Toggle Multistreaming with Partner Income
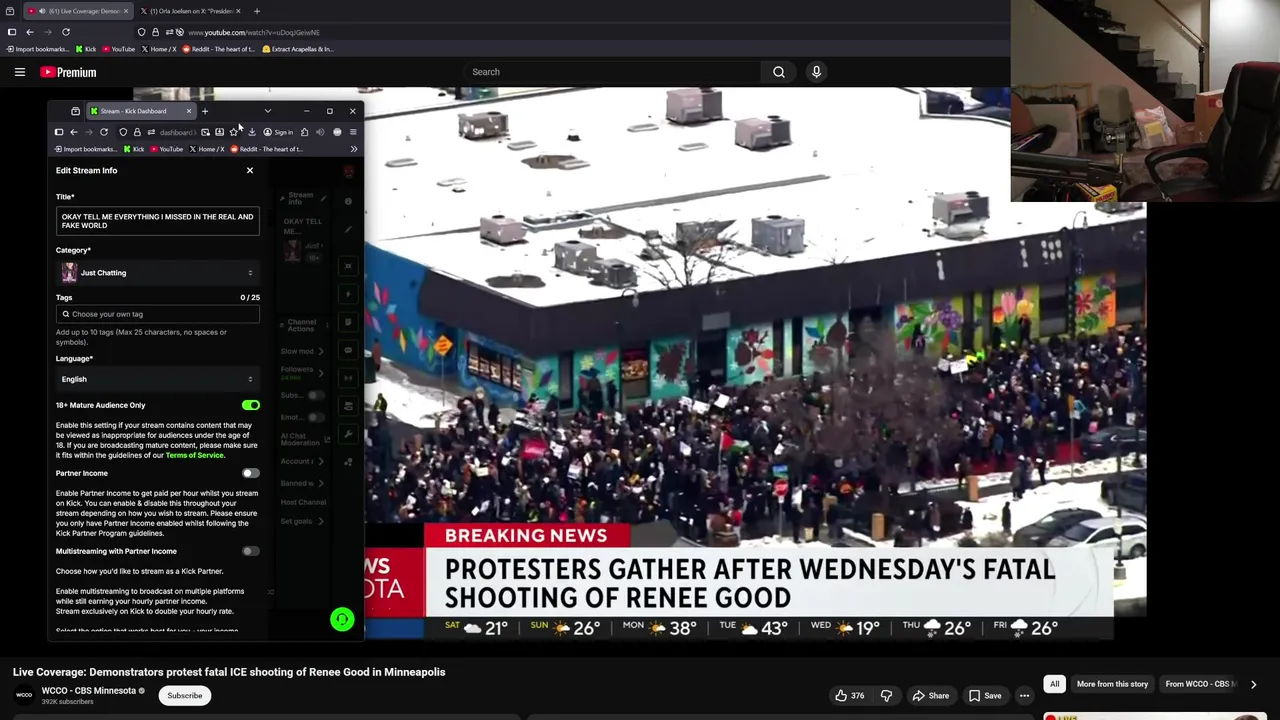The width and height of the screenshot is (1280, 720). pyautogui.click(x=250, y=551)
